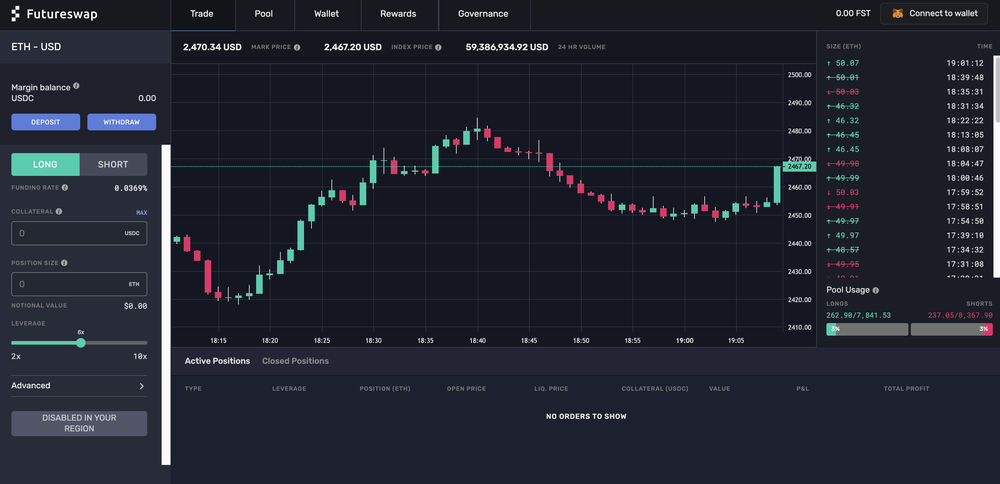Click the P&L column header
1000x484 pixels.
[x=802, y=388]
